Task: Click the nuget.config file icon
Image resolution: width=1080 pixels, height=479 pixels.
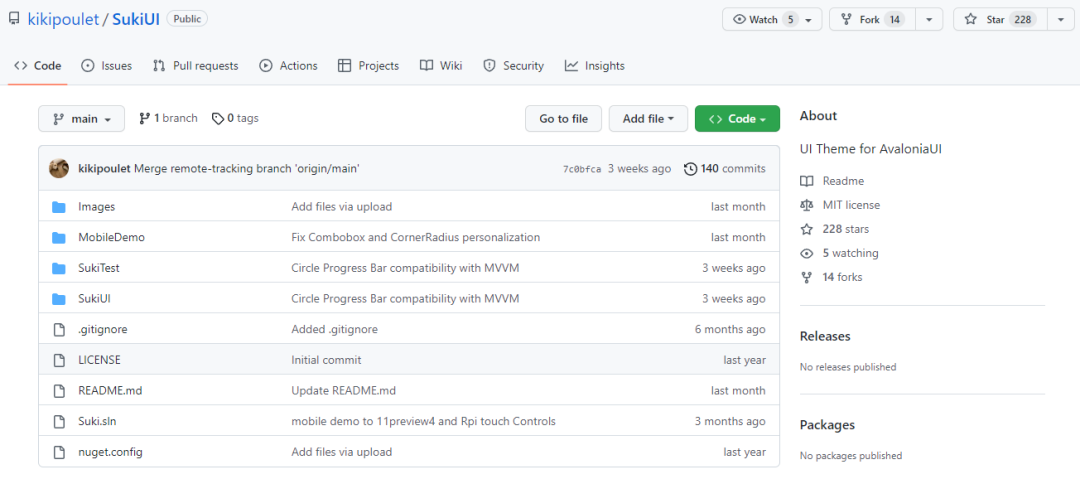Action: click(59, 452)
